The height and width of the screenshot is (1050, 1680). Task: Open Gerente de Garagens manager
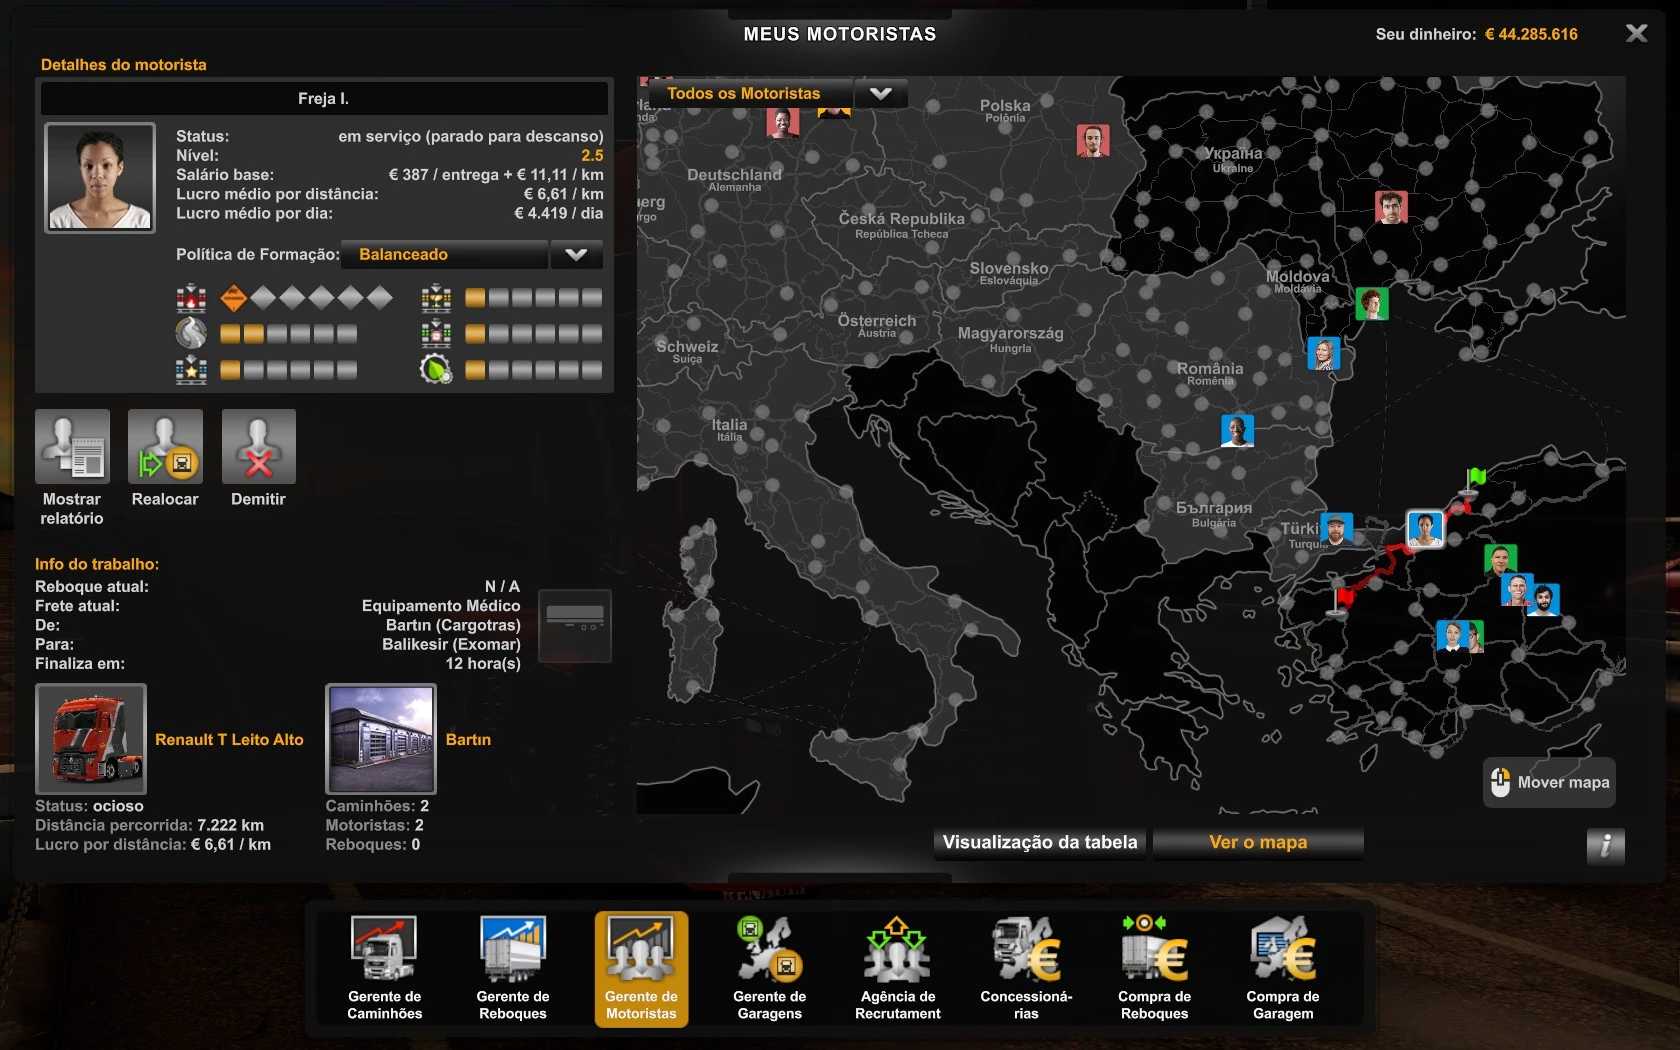769,966
